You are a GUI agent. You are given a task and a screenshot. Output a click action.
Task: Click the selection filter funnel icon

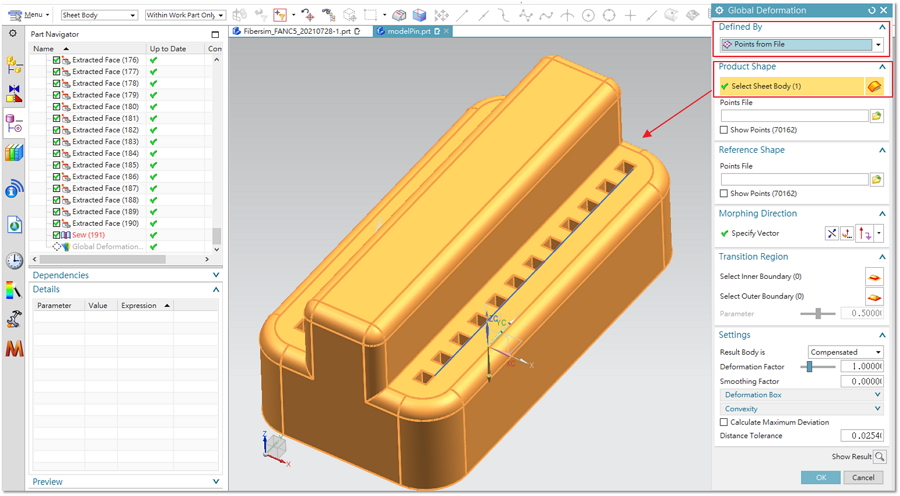click(280, 15)
